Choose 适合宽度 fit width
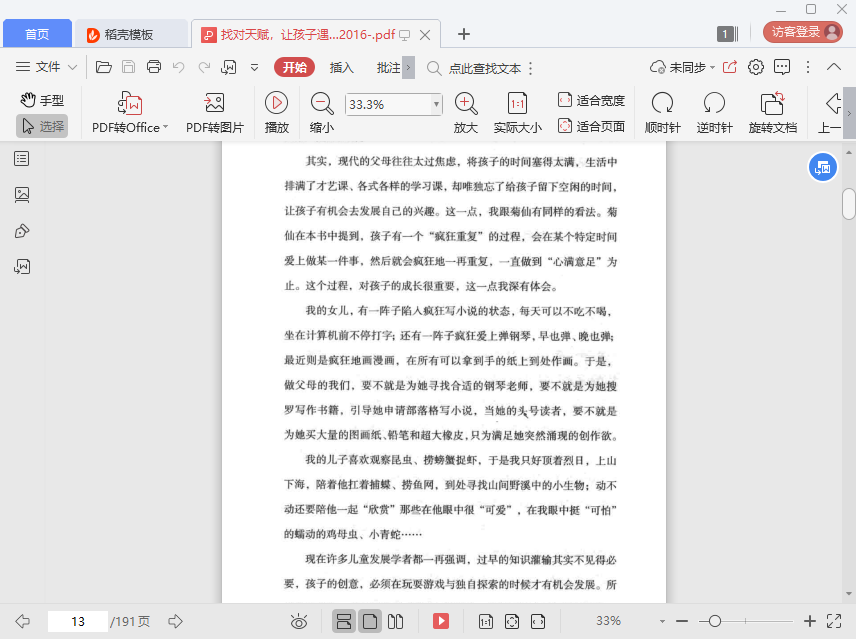856x639 pixels. 591,100
